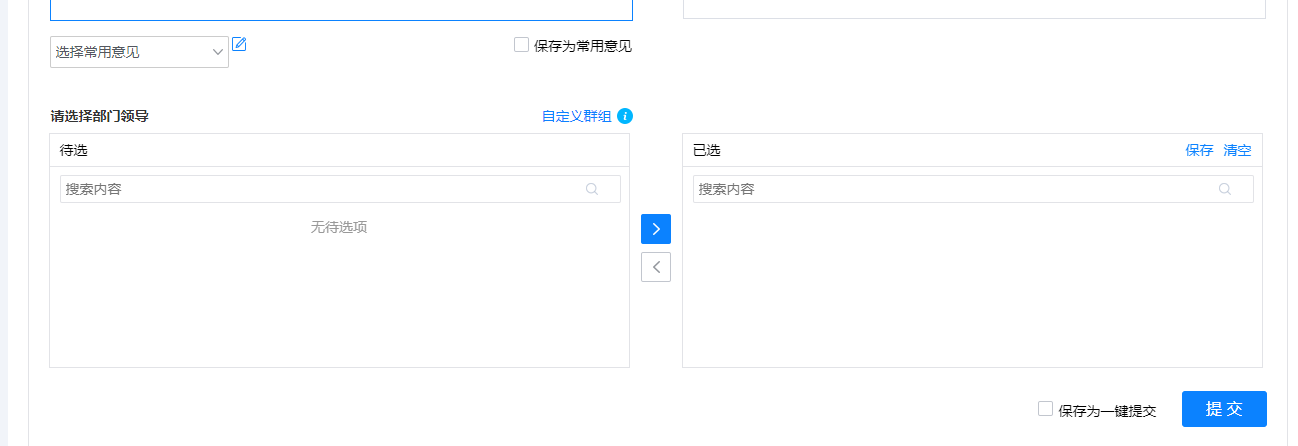The height and width of the screenshot is (446, 1298).
Task: Click the edit common opinions pencil icon
Action: click(x=239, y=44)
